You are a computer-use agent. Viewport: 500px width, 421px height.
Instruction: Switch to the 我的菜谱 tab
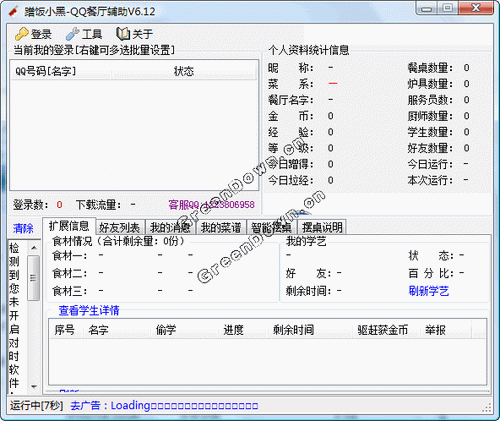click(x=221, y=228)
